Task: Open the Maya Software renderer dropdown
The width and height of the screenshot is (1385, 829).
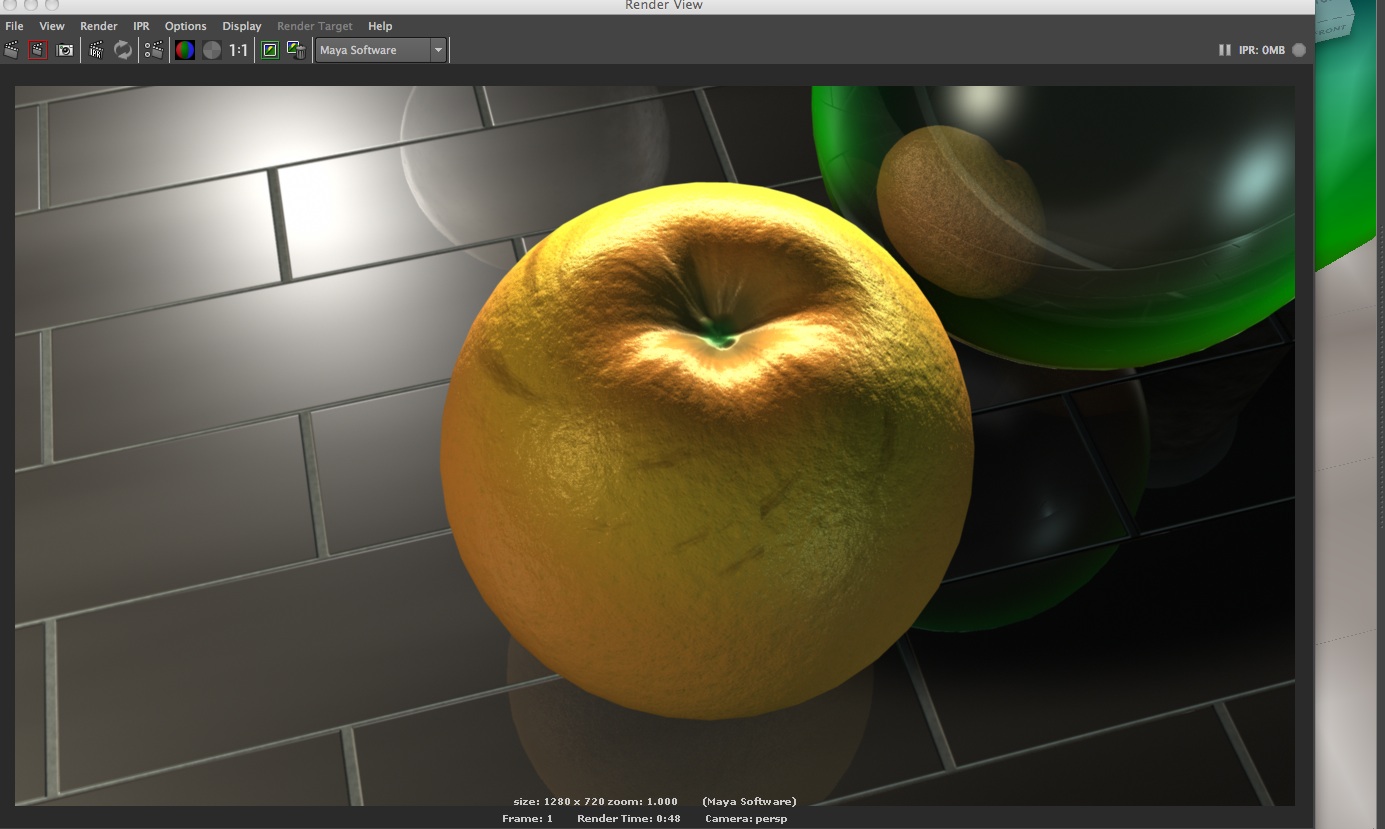Action: [x=381, y=50]
